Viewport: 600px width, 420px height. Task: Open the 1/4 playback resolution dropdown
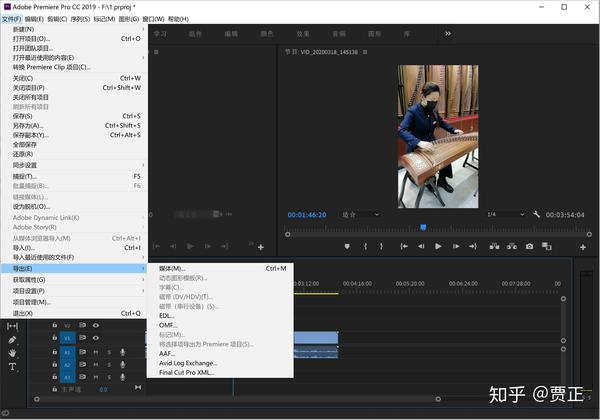pos(505,215)
